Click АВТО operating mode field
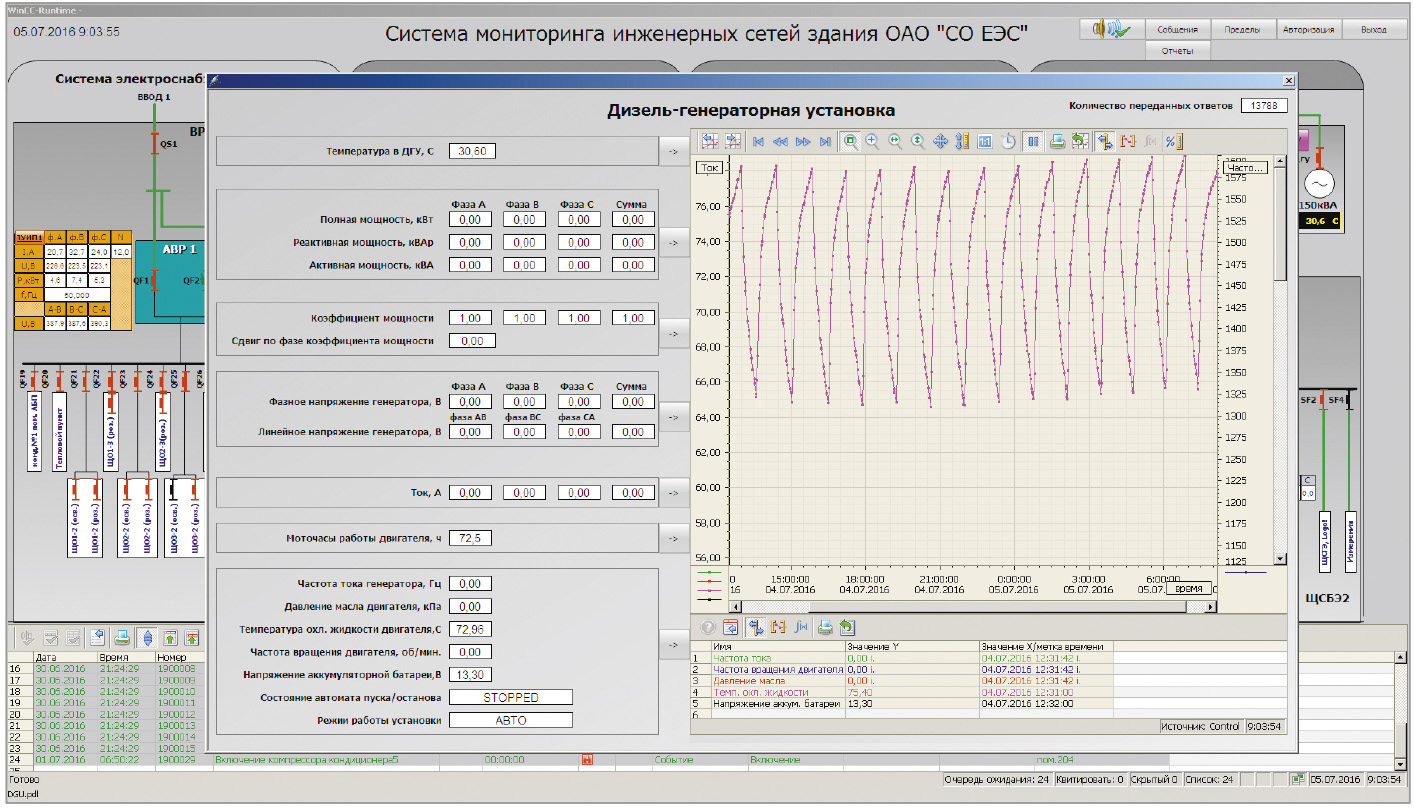The height and width of the screenshot is (808, 1414). tap(510, 720)
